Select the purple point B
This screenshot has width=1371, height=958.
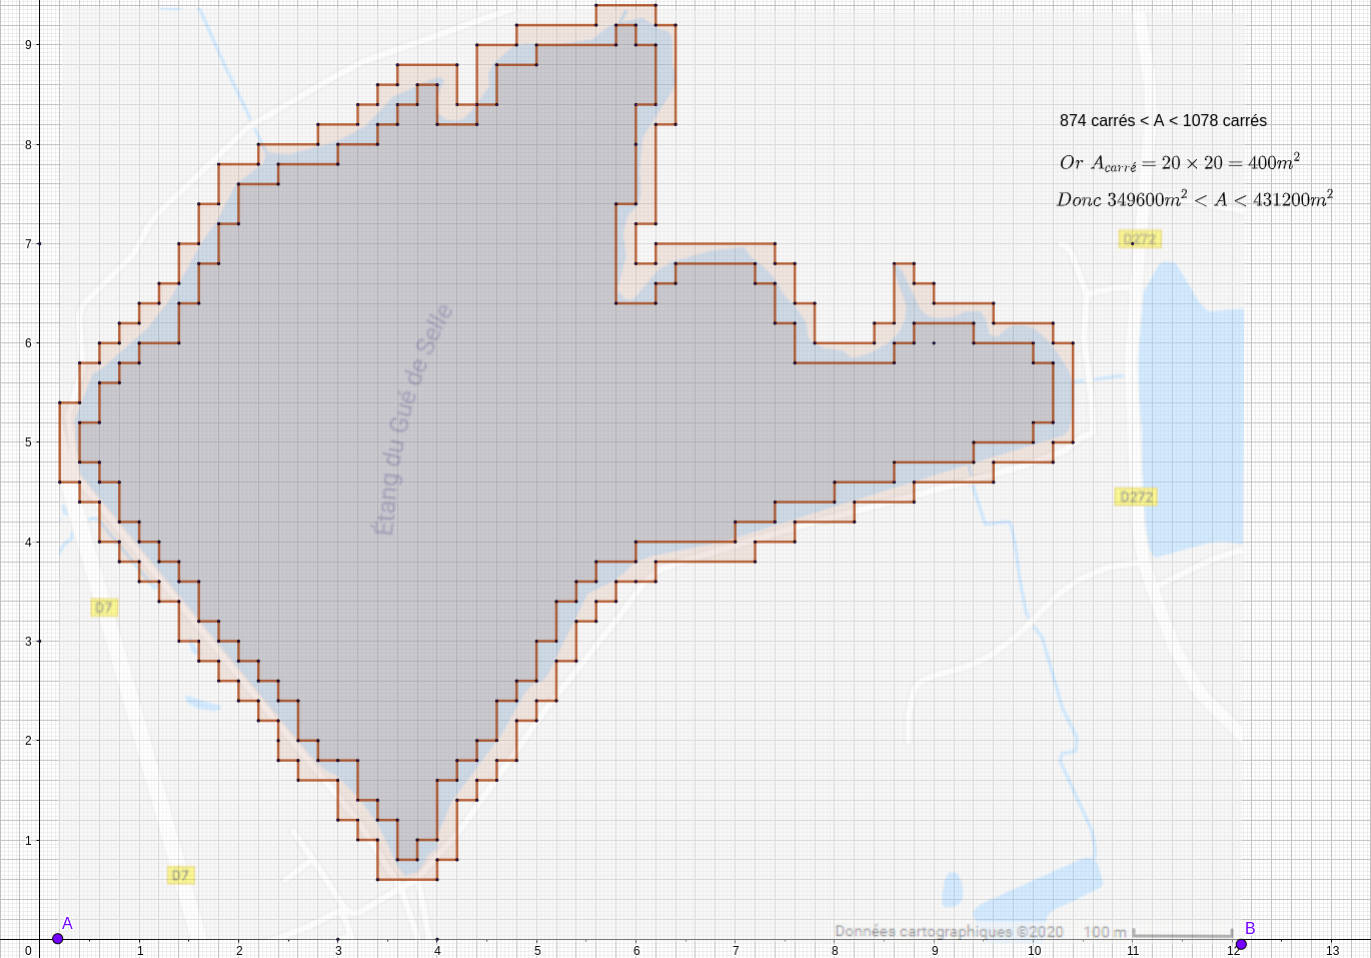pyautogui.click(x=1241, y=944)
